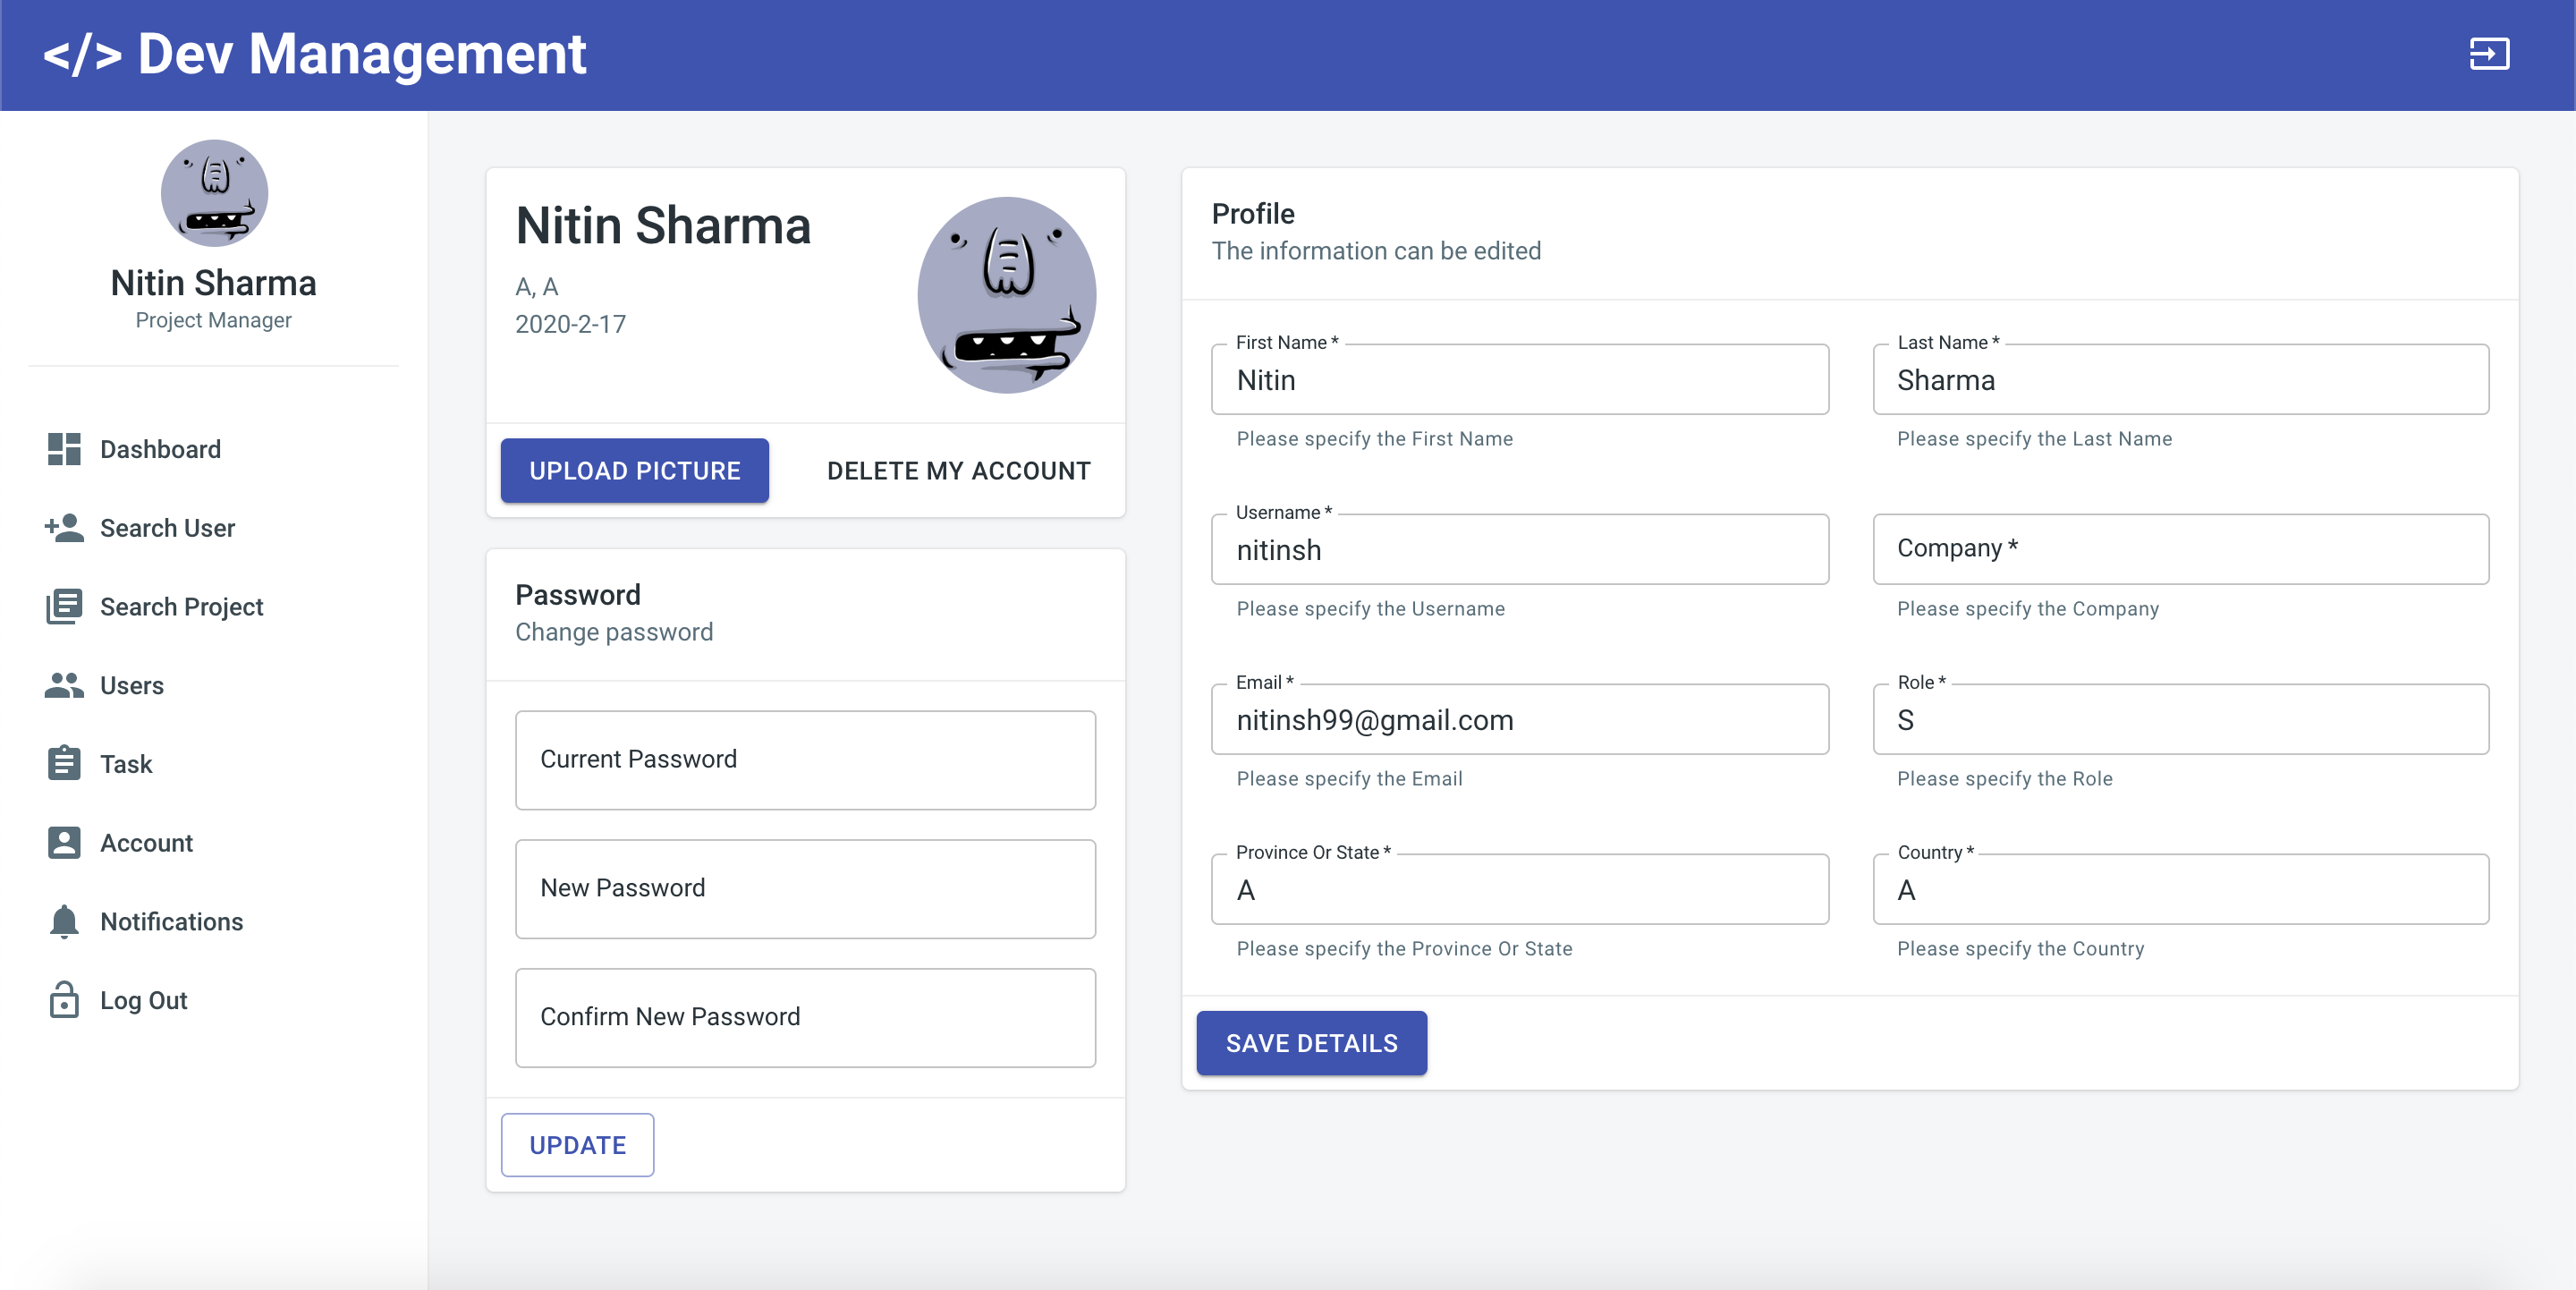2576x1290 pixels.
Task: Click the Upload Picture button
Action: (x=635, y=470)
